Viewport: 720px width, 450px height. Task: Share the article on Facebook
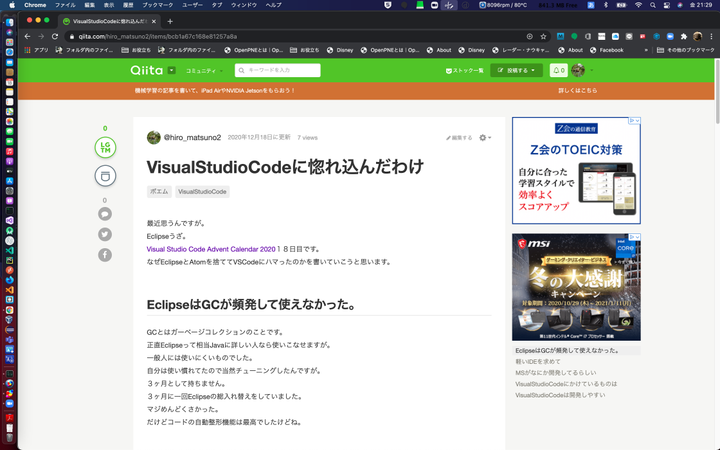[105, 255]
